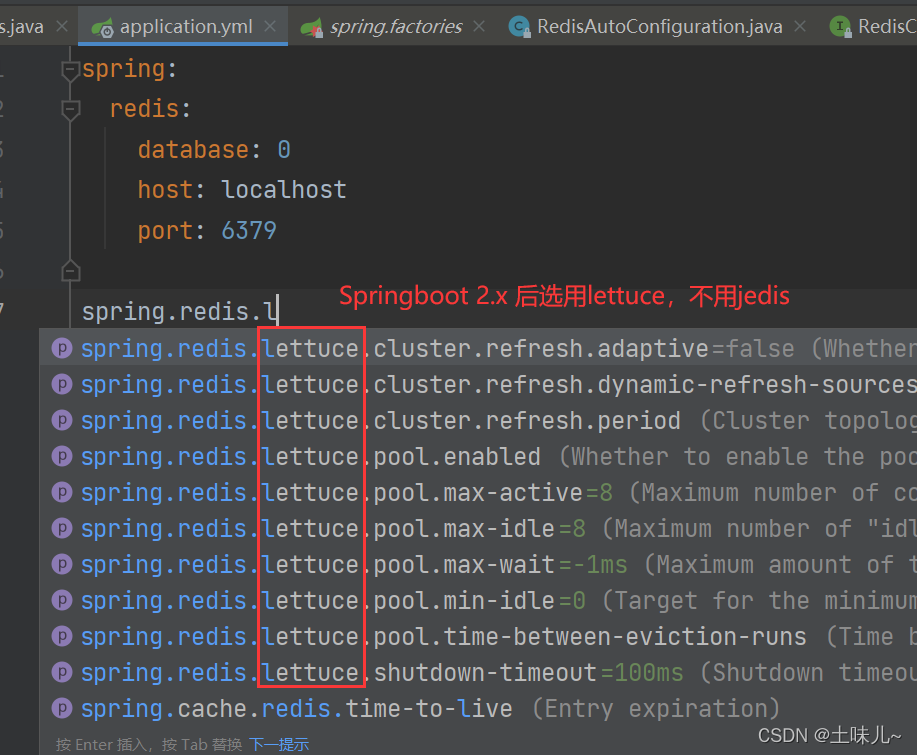The image size is (917, 755).
Task: Click the spring.redis.l typed text
Action: [178, 312]
